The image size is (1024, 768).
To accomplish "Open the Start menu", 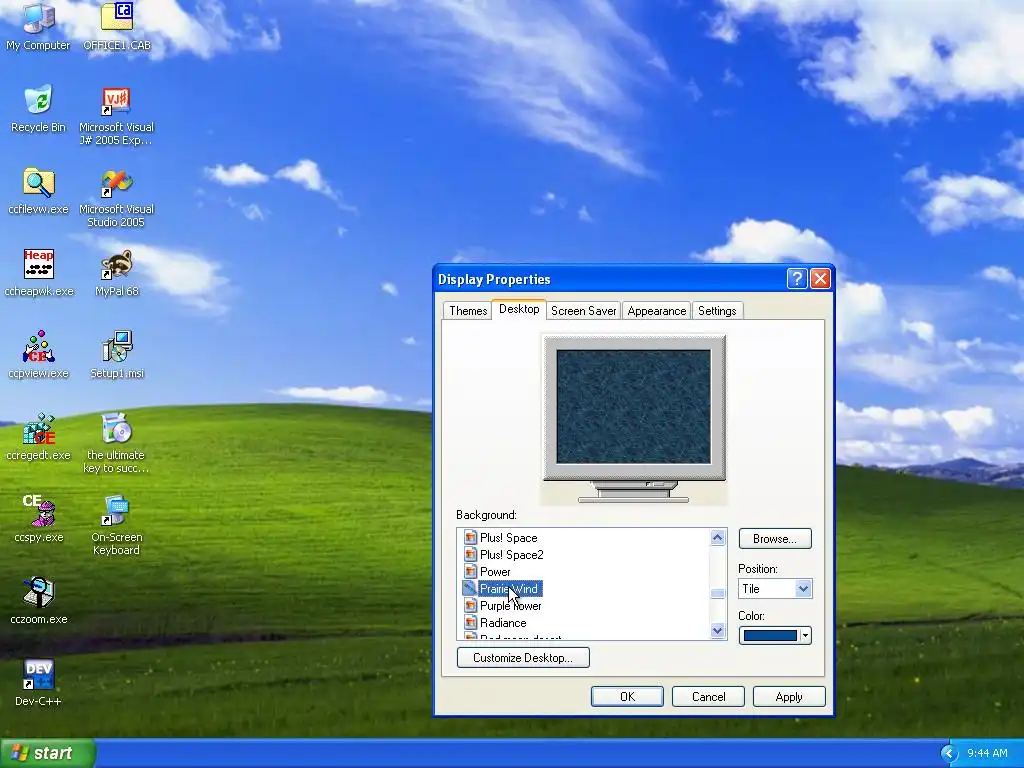I will click(47, 753).
